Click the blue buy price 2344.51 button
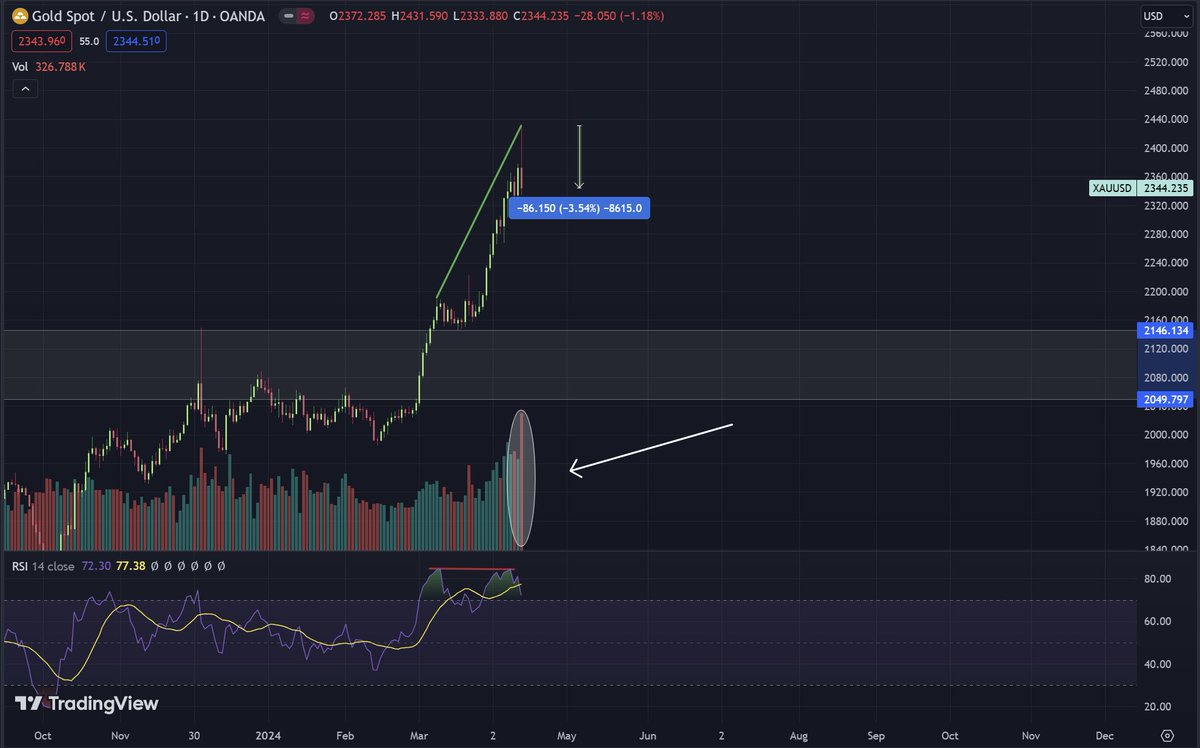This screenshot has width=1200, height=748. point(138,41)
